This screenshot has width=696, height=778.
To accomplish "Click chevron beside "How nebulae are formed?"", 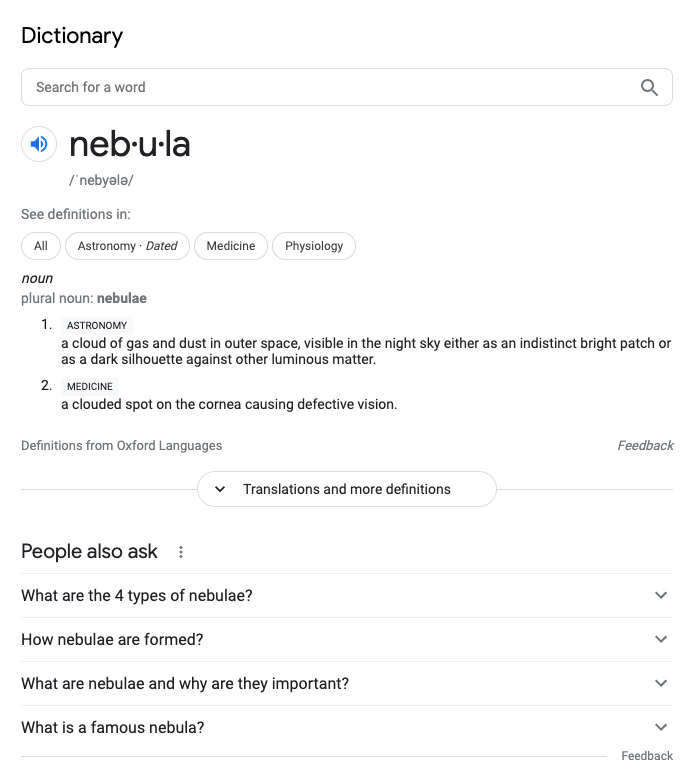I will click(x=661, y=639).
